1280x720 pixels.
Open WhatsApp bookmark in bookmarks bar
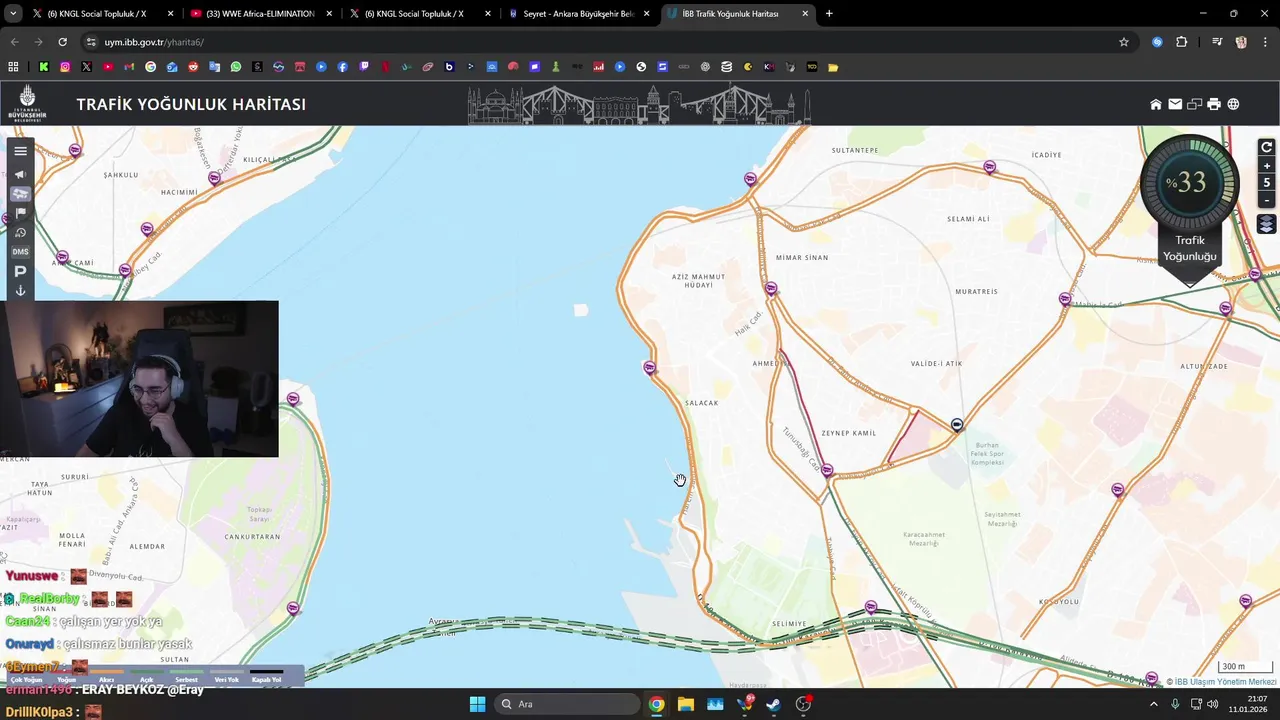pos(236,67)
